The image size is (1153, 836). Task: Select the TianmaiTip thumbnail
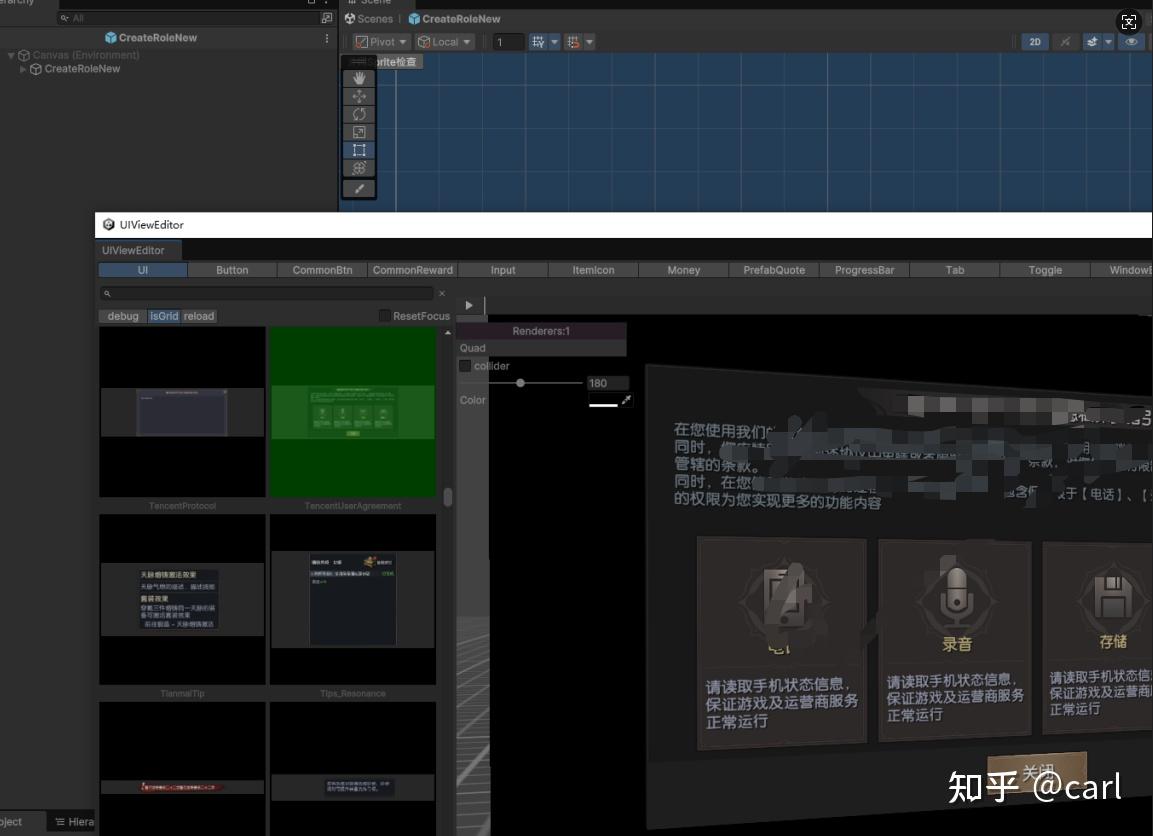click(x=182, y=599)
